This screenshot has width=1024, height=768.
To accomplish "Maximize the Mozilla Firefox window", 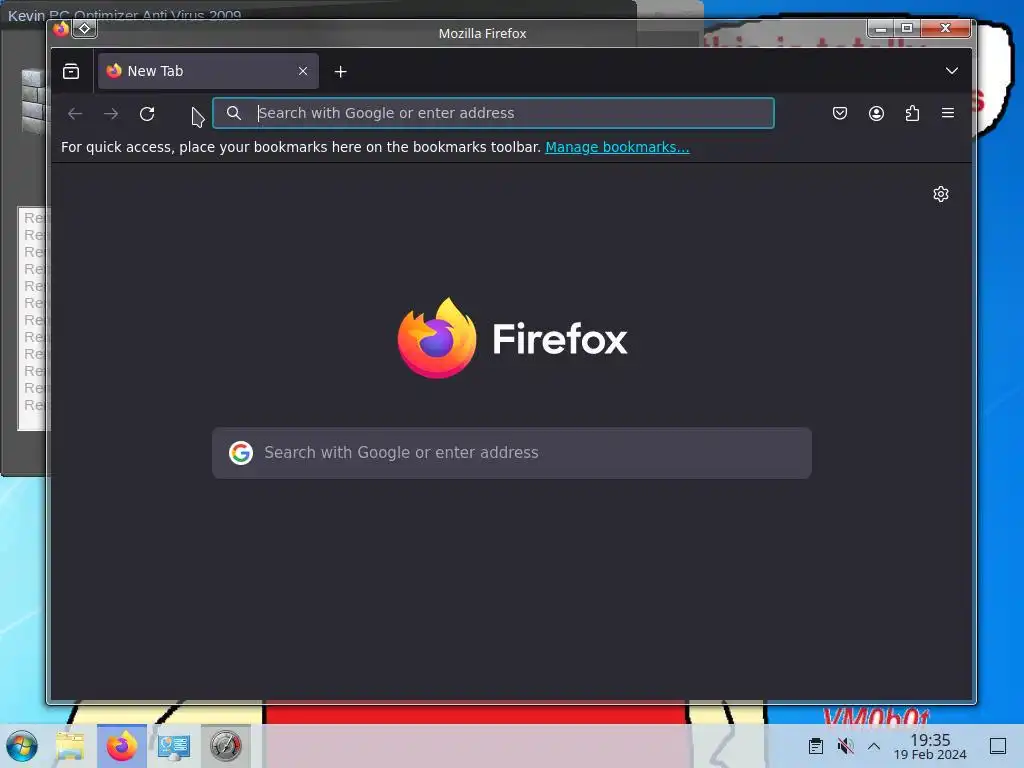I will (x=907, y=28).
